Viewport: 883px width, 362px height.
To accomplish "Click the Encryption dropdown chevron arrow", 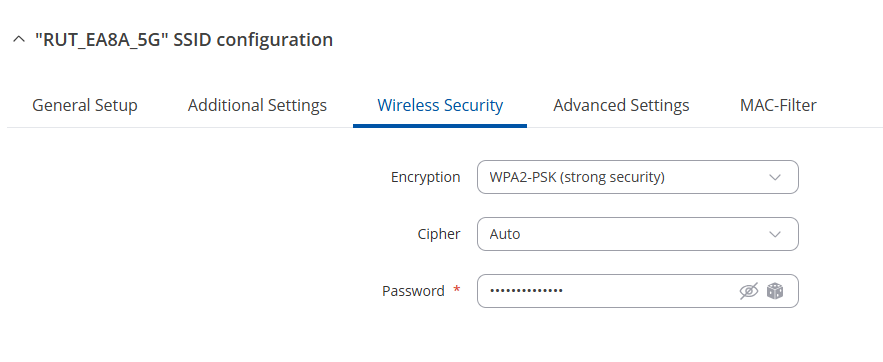I will coord(775,177).
